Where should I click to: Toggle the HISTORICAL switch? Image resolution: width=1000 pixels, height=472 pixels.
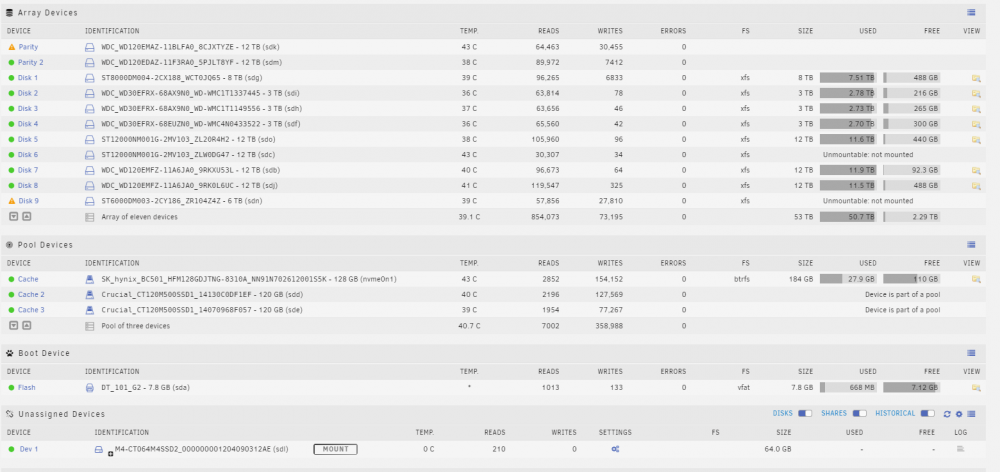tap(928, 413)
